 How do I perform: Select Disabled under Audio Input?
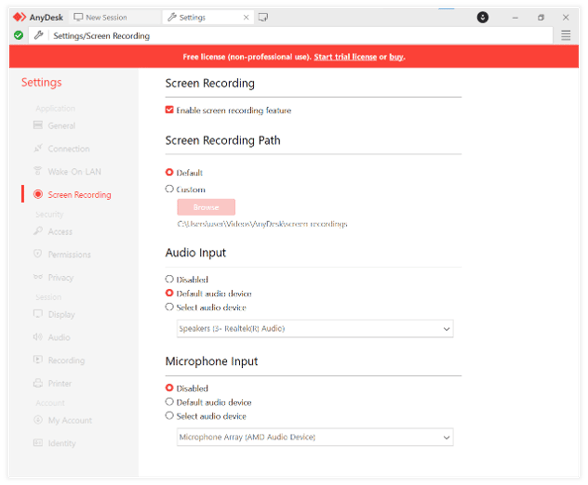tap(170, 279)
